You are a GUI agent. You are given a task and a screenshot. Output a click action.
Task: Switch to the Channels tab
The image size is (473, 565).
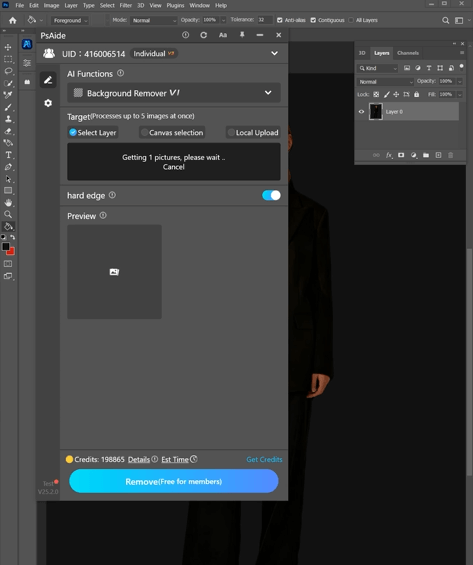point(408,53)
